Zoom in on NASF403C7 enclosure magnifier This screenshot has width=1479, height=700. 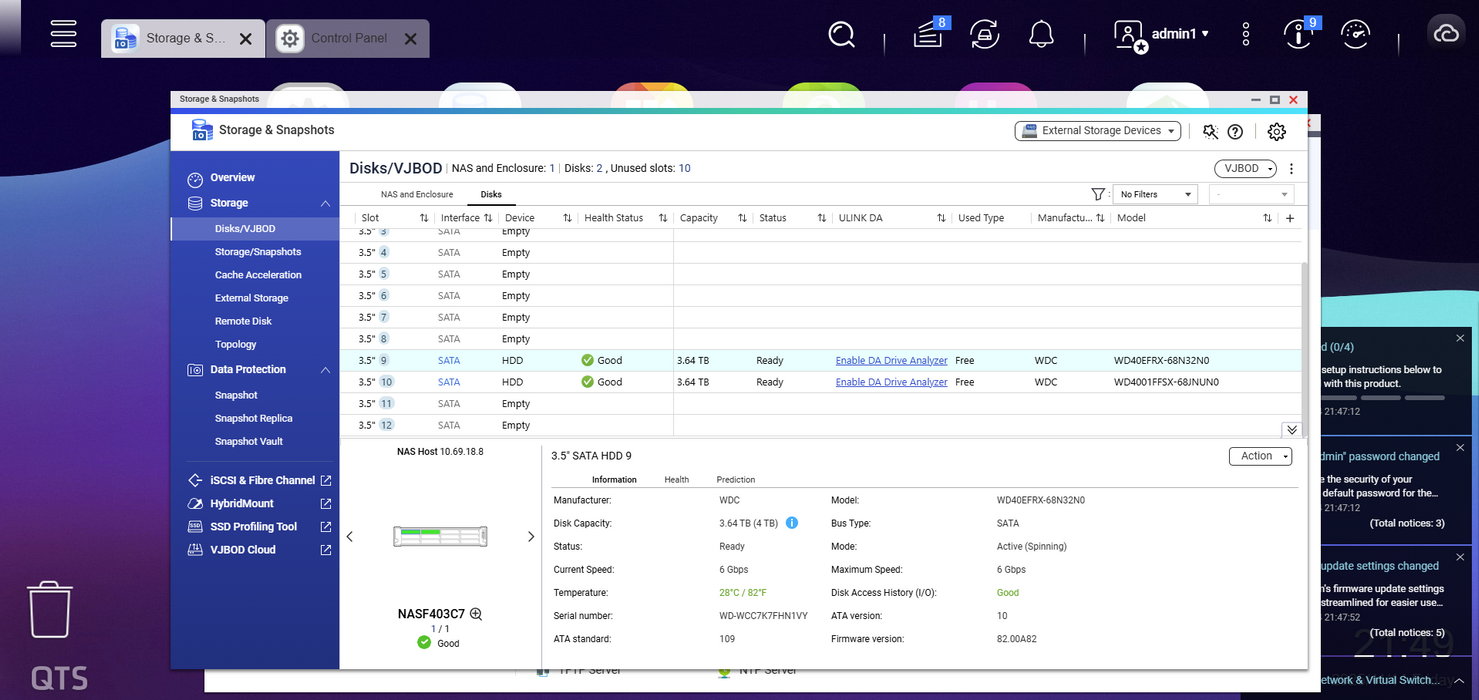[x=476, y=614]
